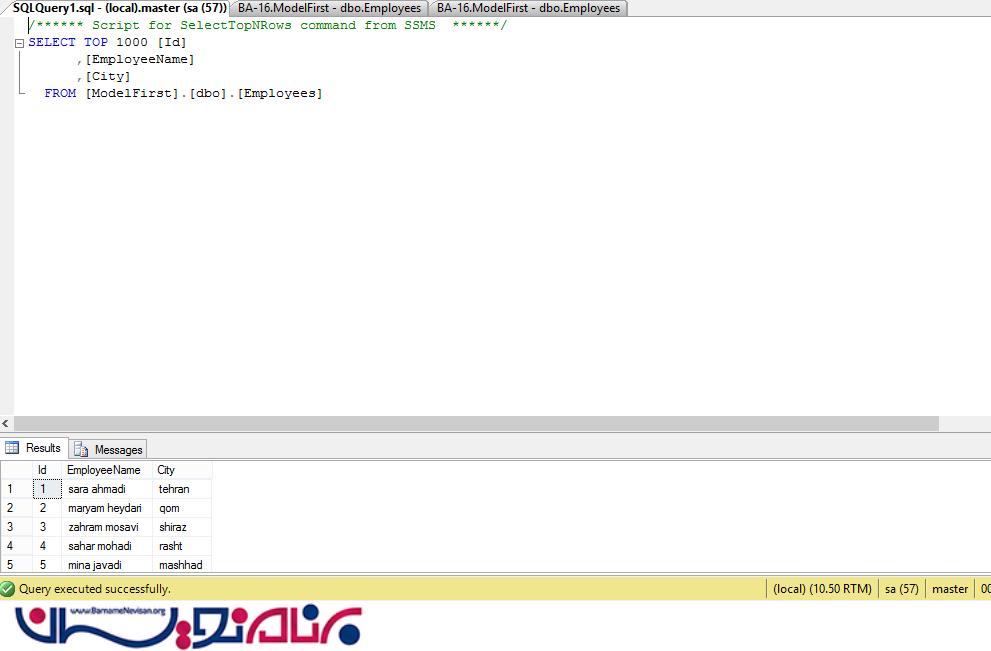This screenshot has width=991, height=651.
Task: Select the City column header
Action: (x=166, y=470)
